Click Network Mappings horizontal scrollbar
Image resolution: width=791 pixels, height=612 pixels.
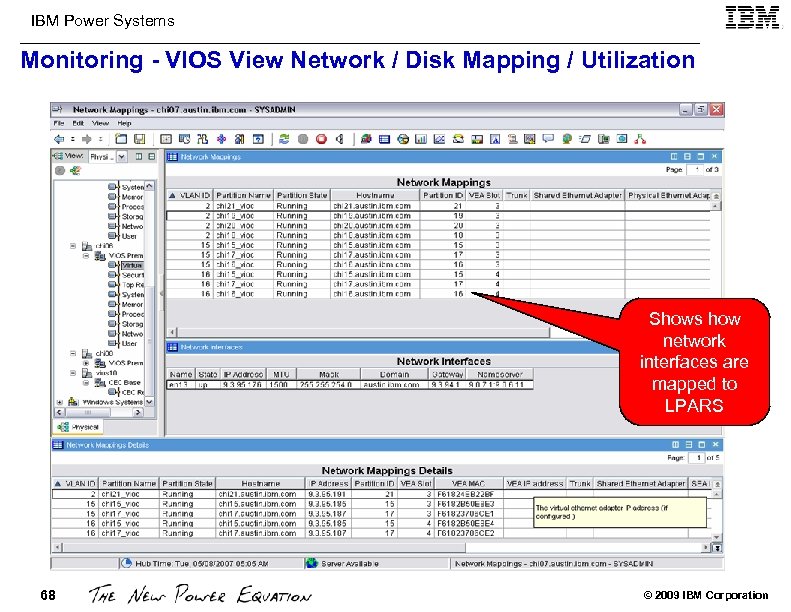pyautogui.click(x=363, y=332)
